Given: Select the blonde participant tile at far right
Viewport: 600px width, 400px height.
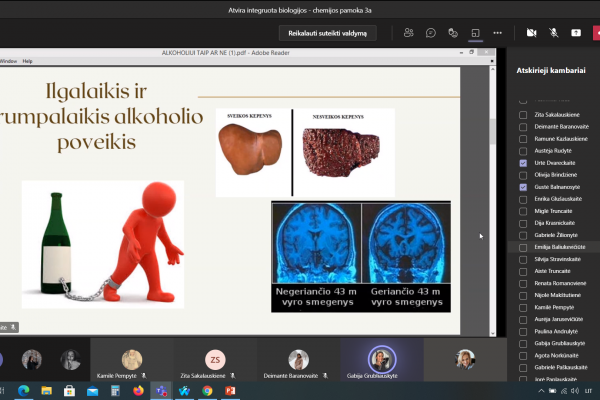Looking at the screenshot, I should point(465,360).
